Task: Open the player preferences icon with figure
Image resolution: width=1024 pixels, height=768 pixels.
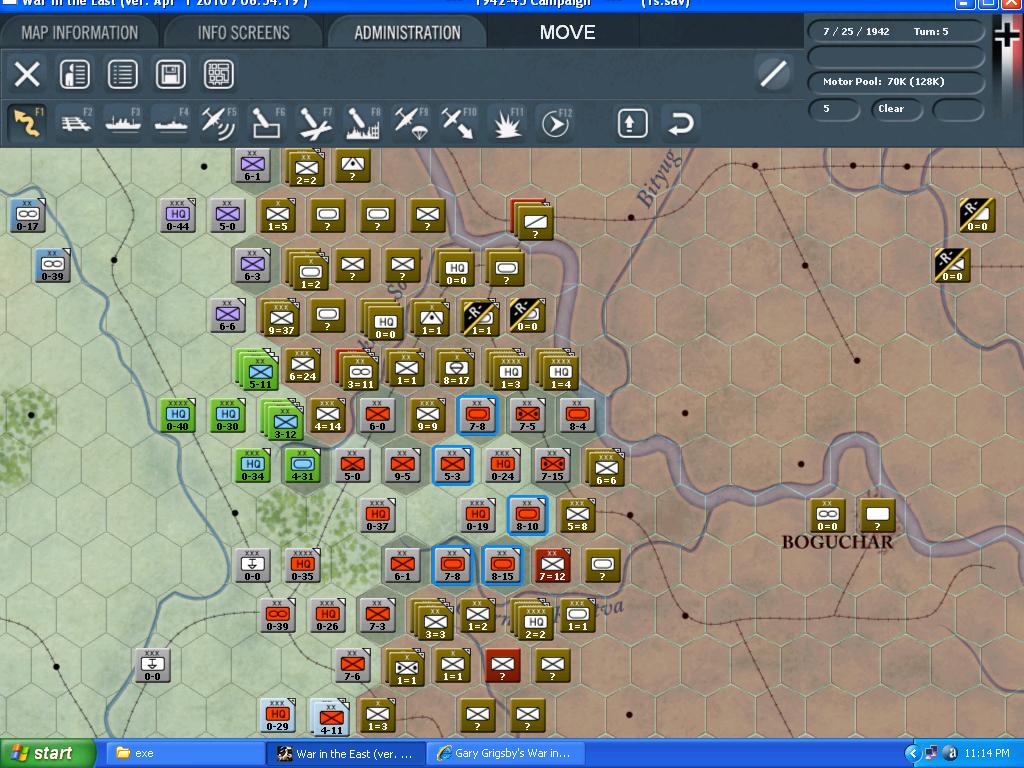Action: coord(74,74)
